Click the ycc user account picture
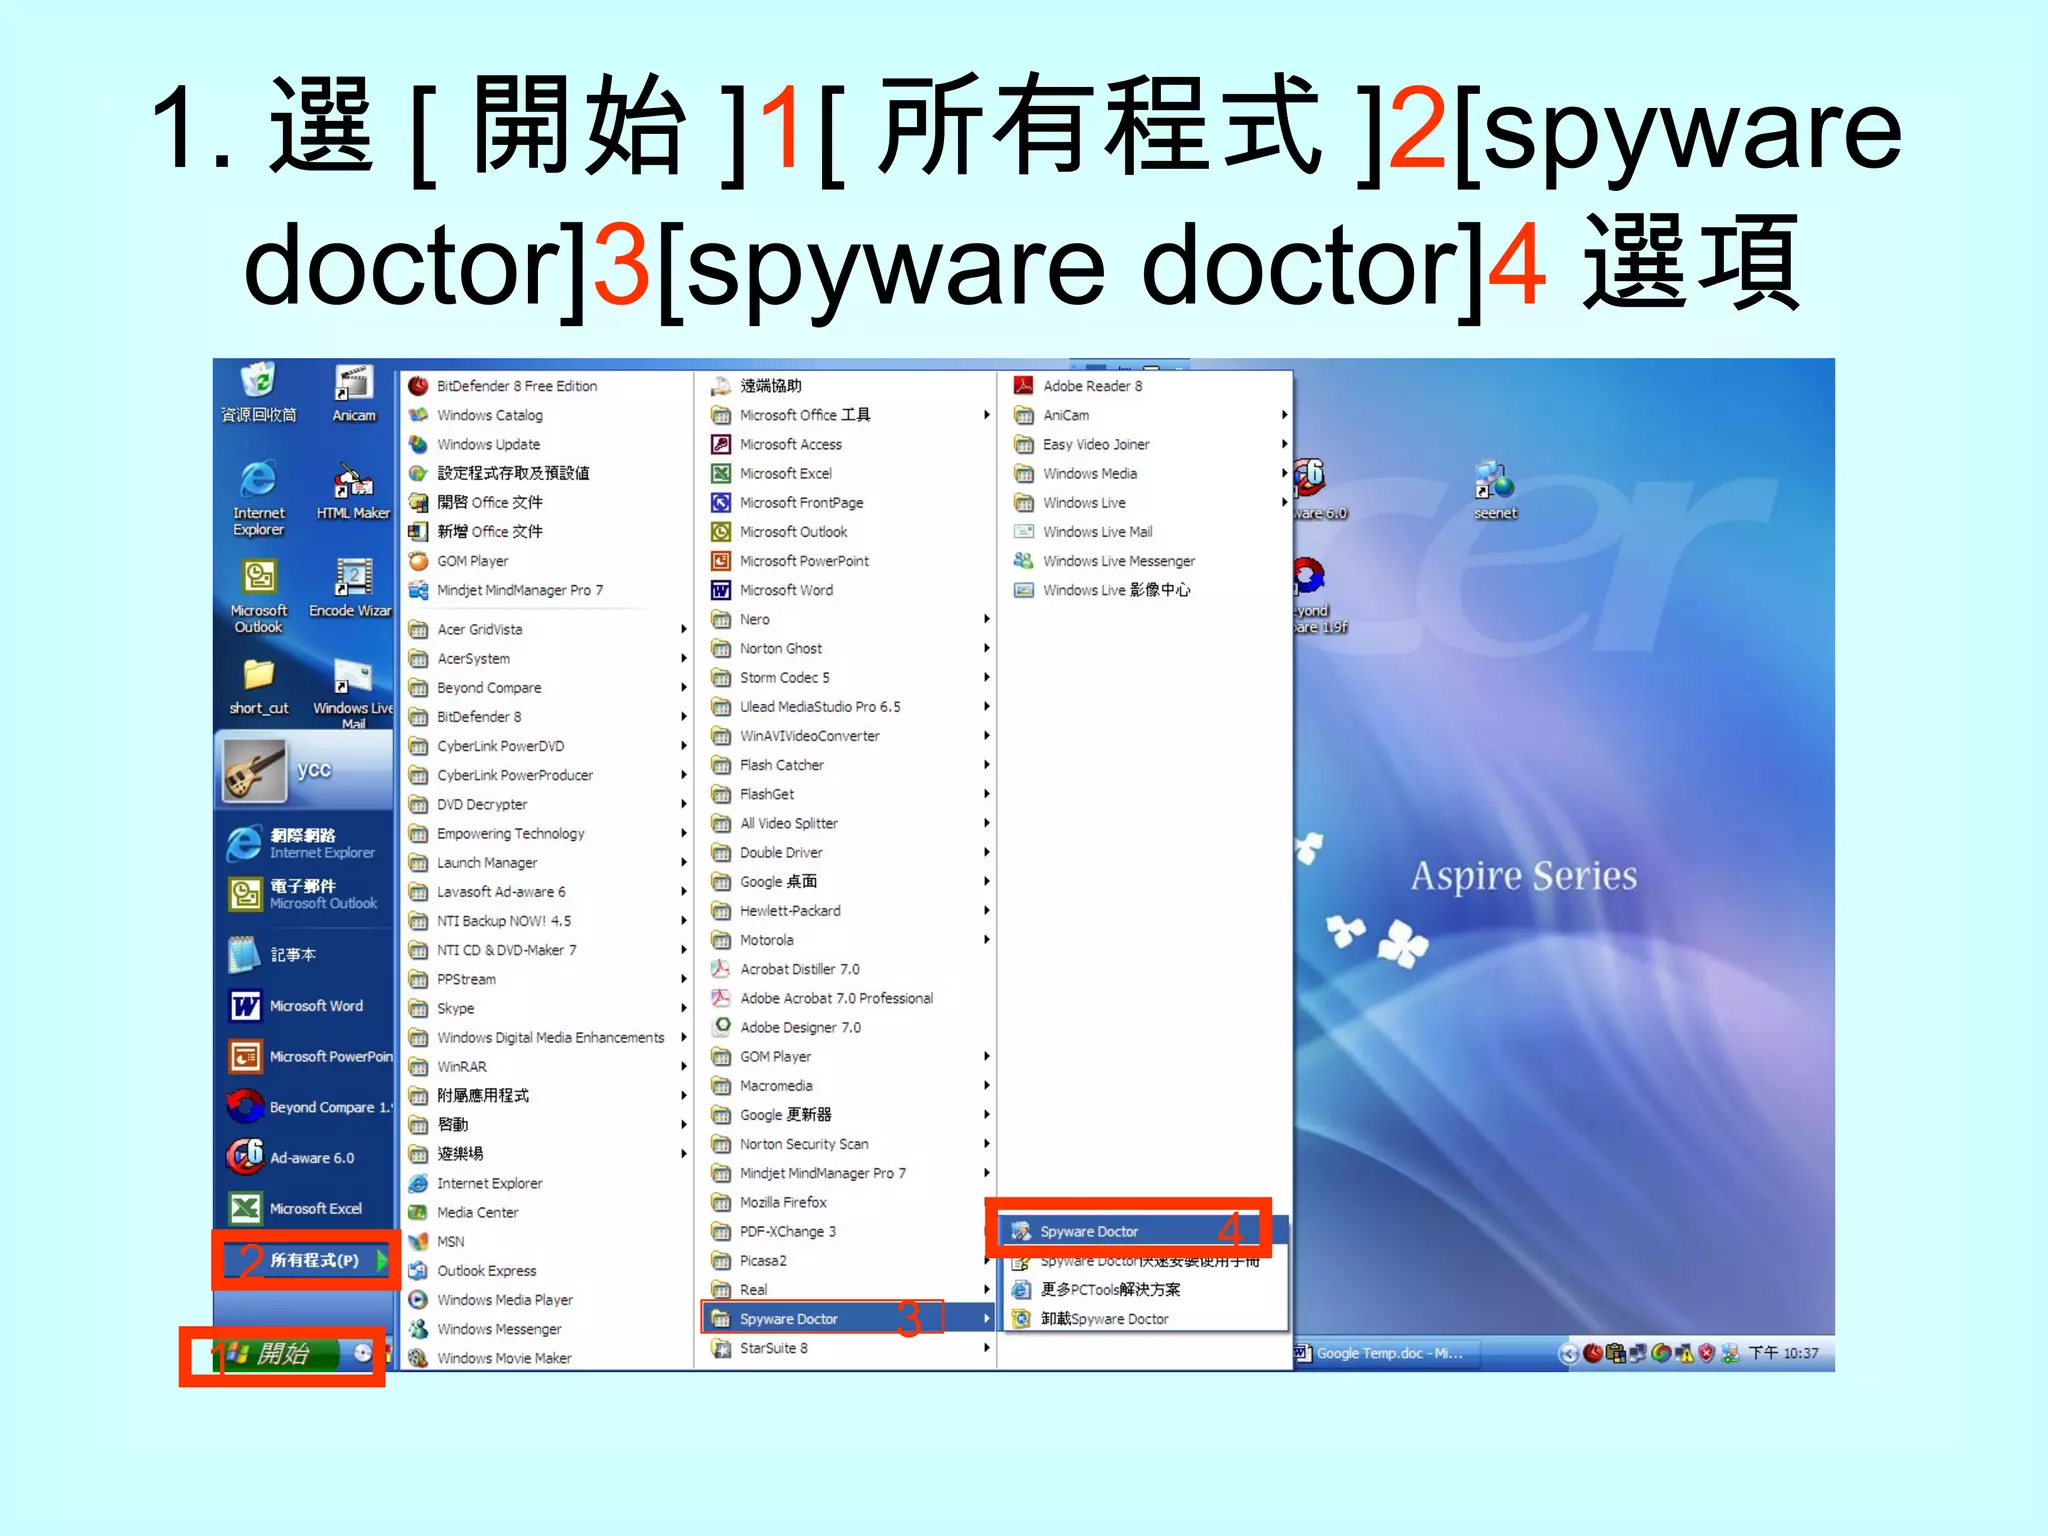The image size is (2048, 1536). pyautogui.click(x=254, y=769)
